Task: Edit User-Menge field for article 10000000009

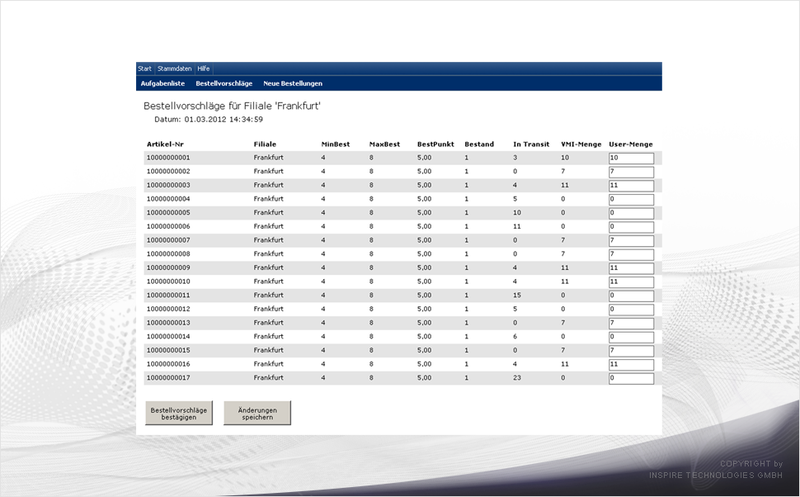Action: (631, 268)
